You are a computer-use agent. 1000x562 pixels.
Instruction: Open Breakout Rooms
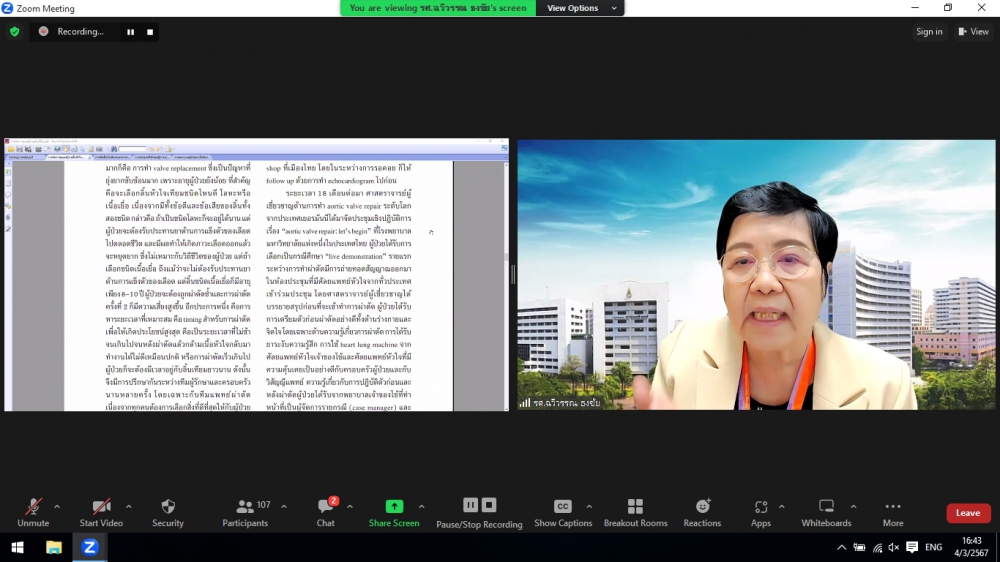[635, 507]
